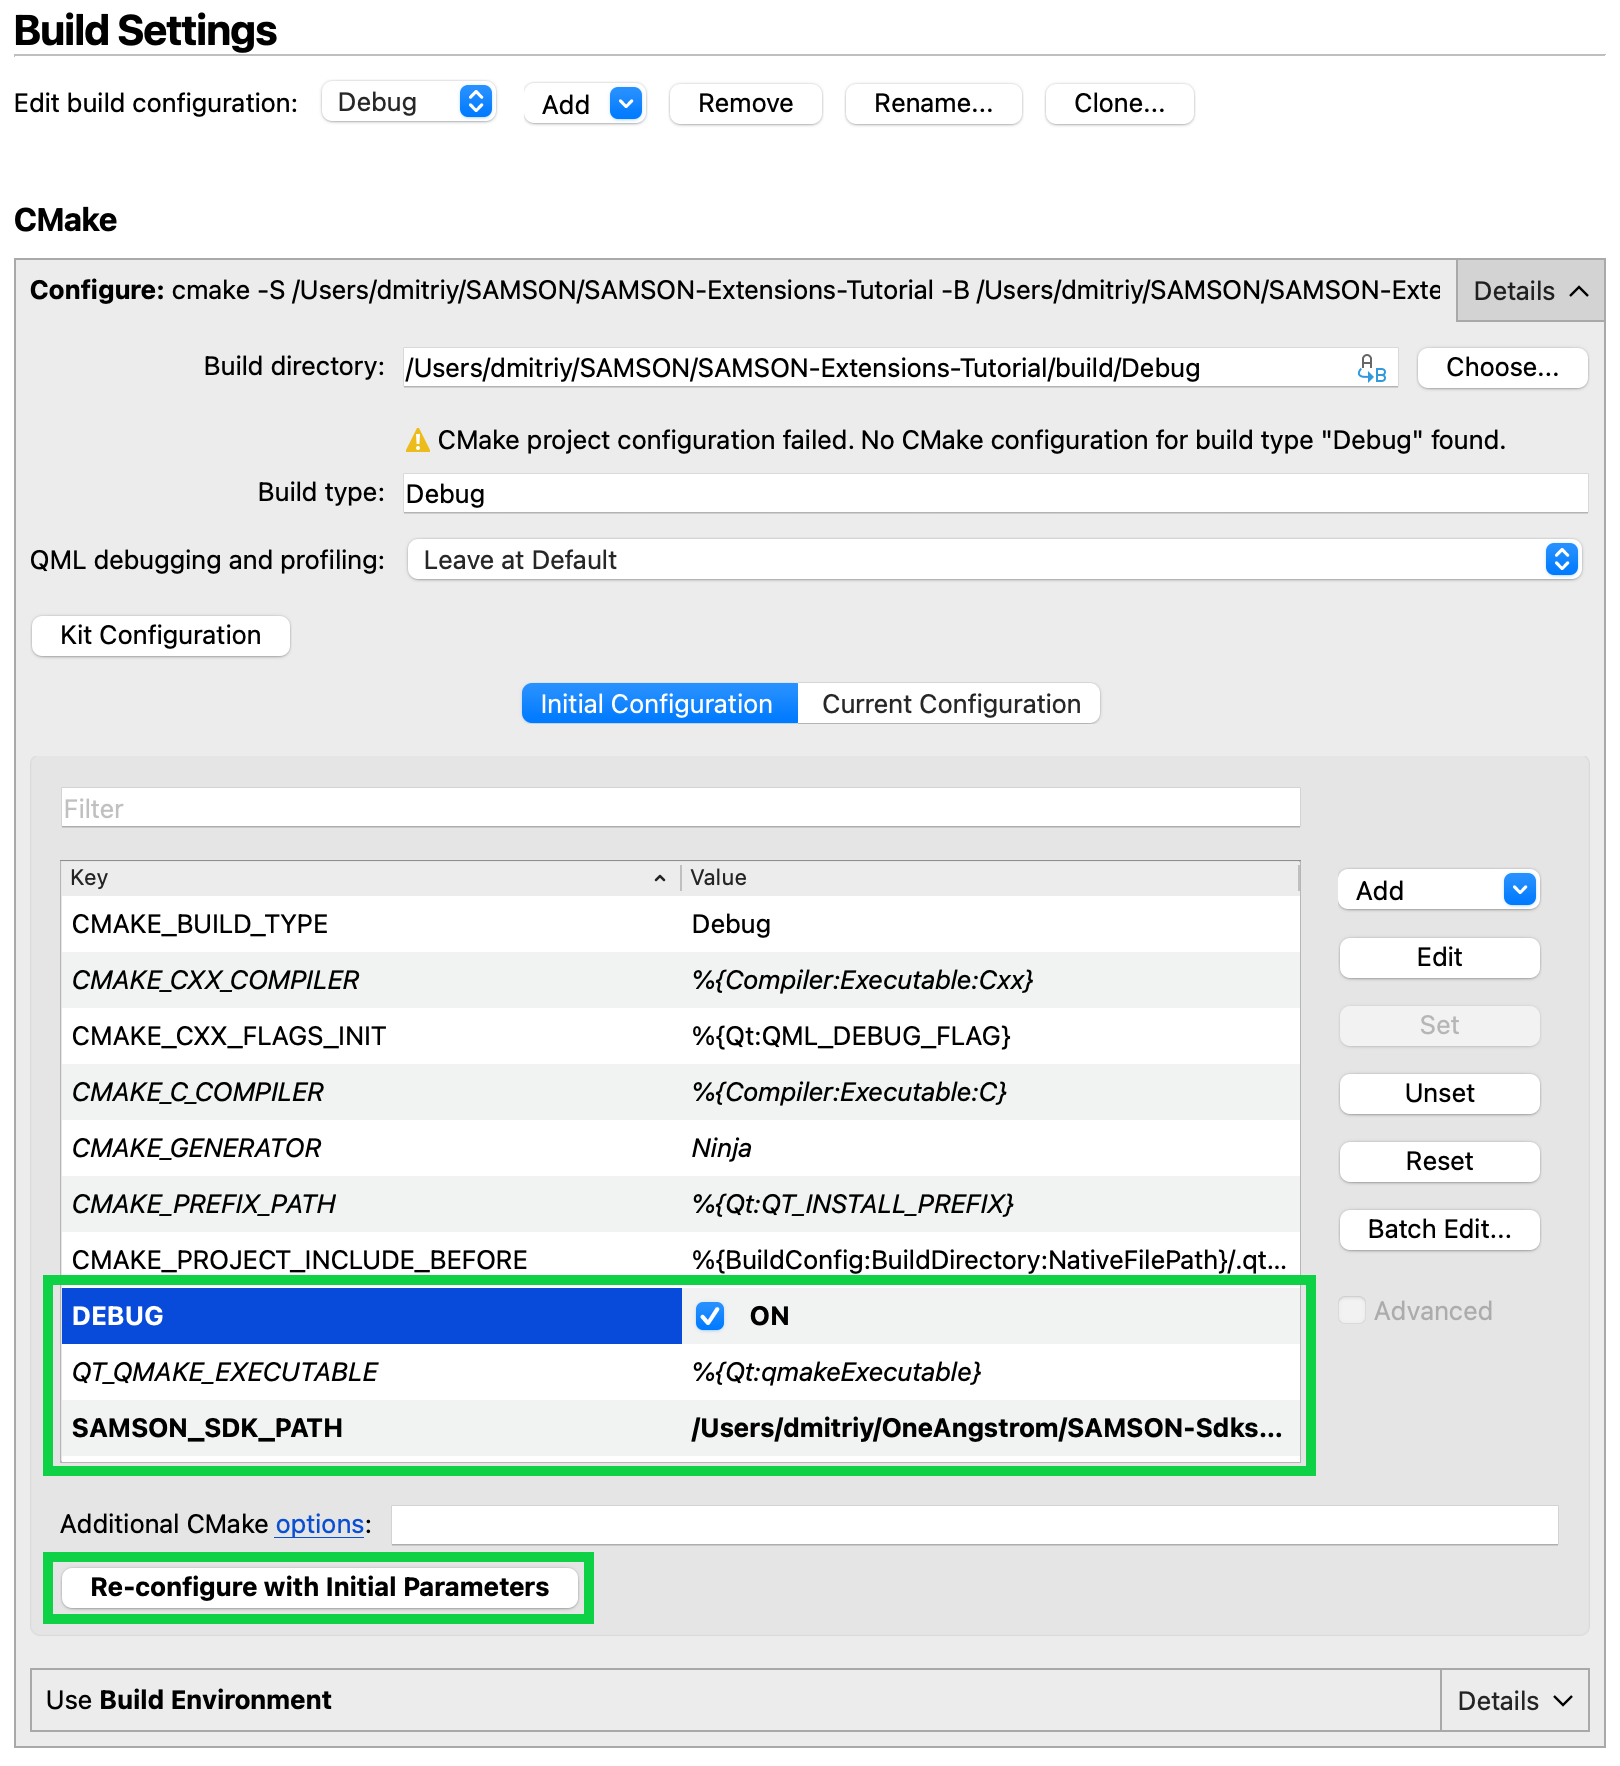Click the Filter input field

680,807
